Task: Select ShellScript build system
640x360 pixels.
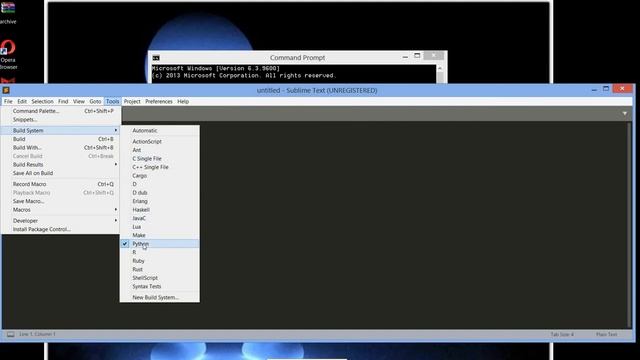Action: tap(160, 278)
